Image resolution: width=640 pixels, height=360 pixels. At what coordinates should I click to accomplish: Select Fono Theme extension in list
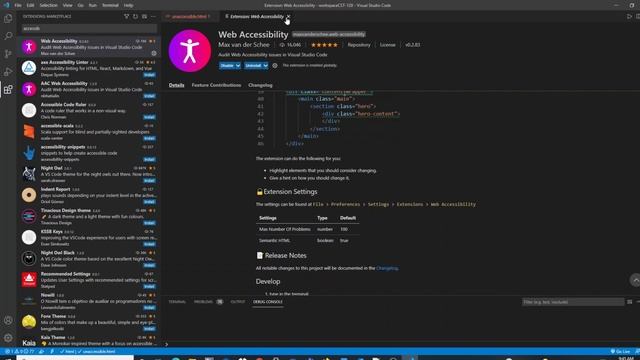point(89,322)
